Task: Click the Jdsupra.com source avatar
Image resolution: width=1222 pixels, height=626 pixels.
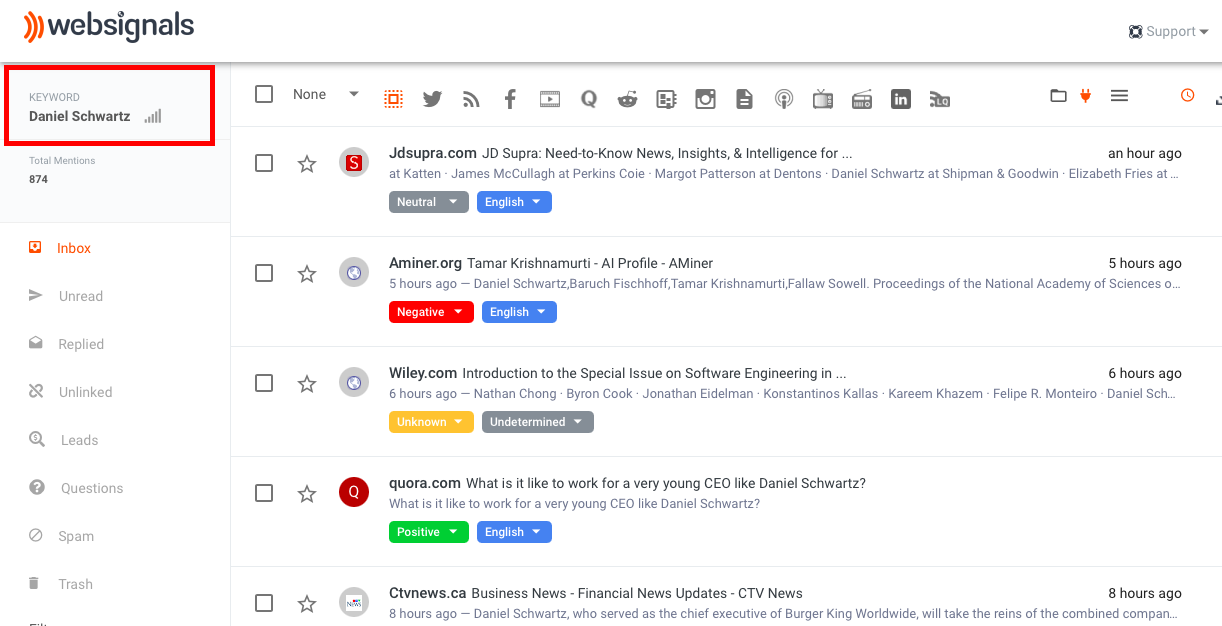Action: (x=354, y=162)
